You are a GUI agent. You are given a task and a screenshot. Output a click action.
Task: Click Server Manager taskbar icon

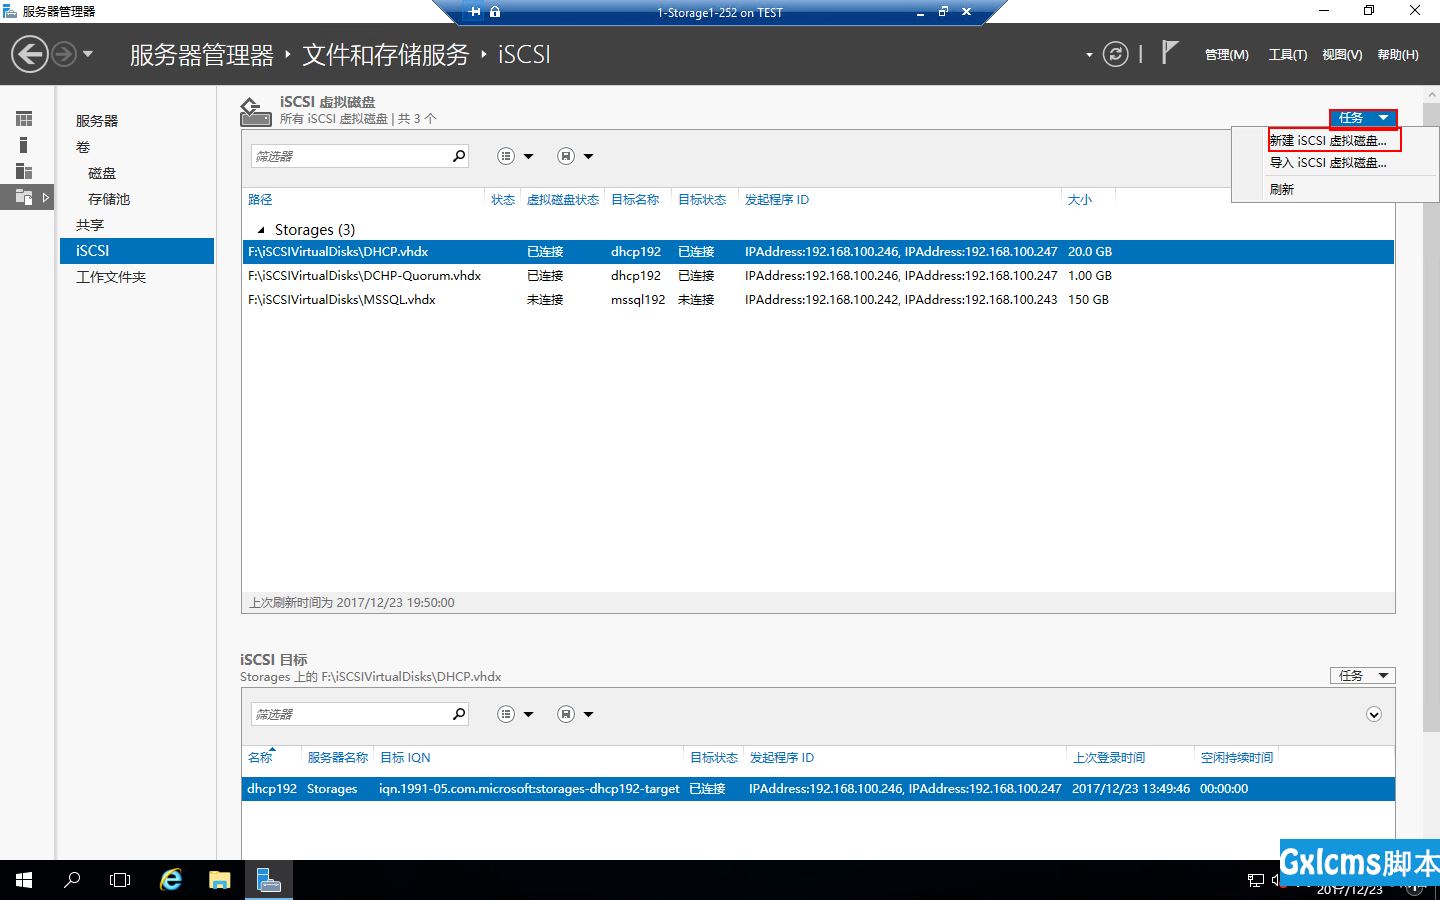(x=268, y=880)
